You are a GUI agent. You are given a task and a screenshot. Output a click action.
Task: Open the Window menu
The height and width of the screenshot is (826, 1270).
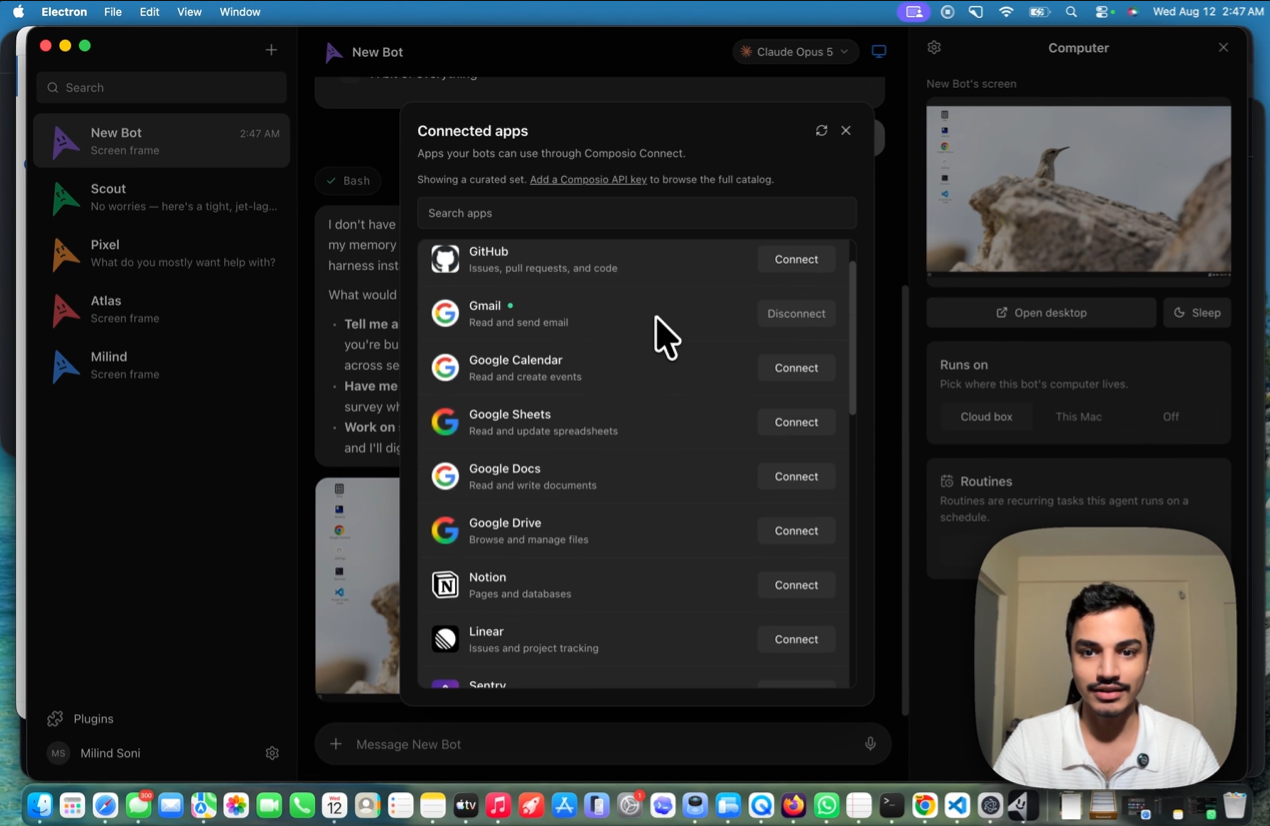pyautogui.click(x=240, y=12)
